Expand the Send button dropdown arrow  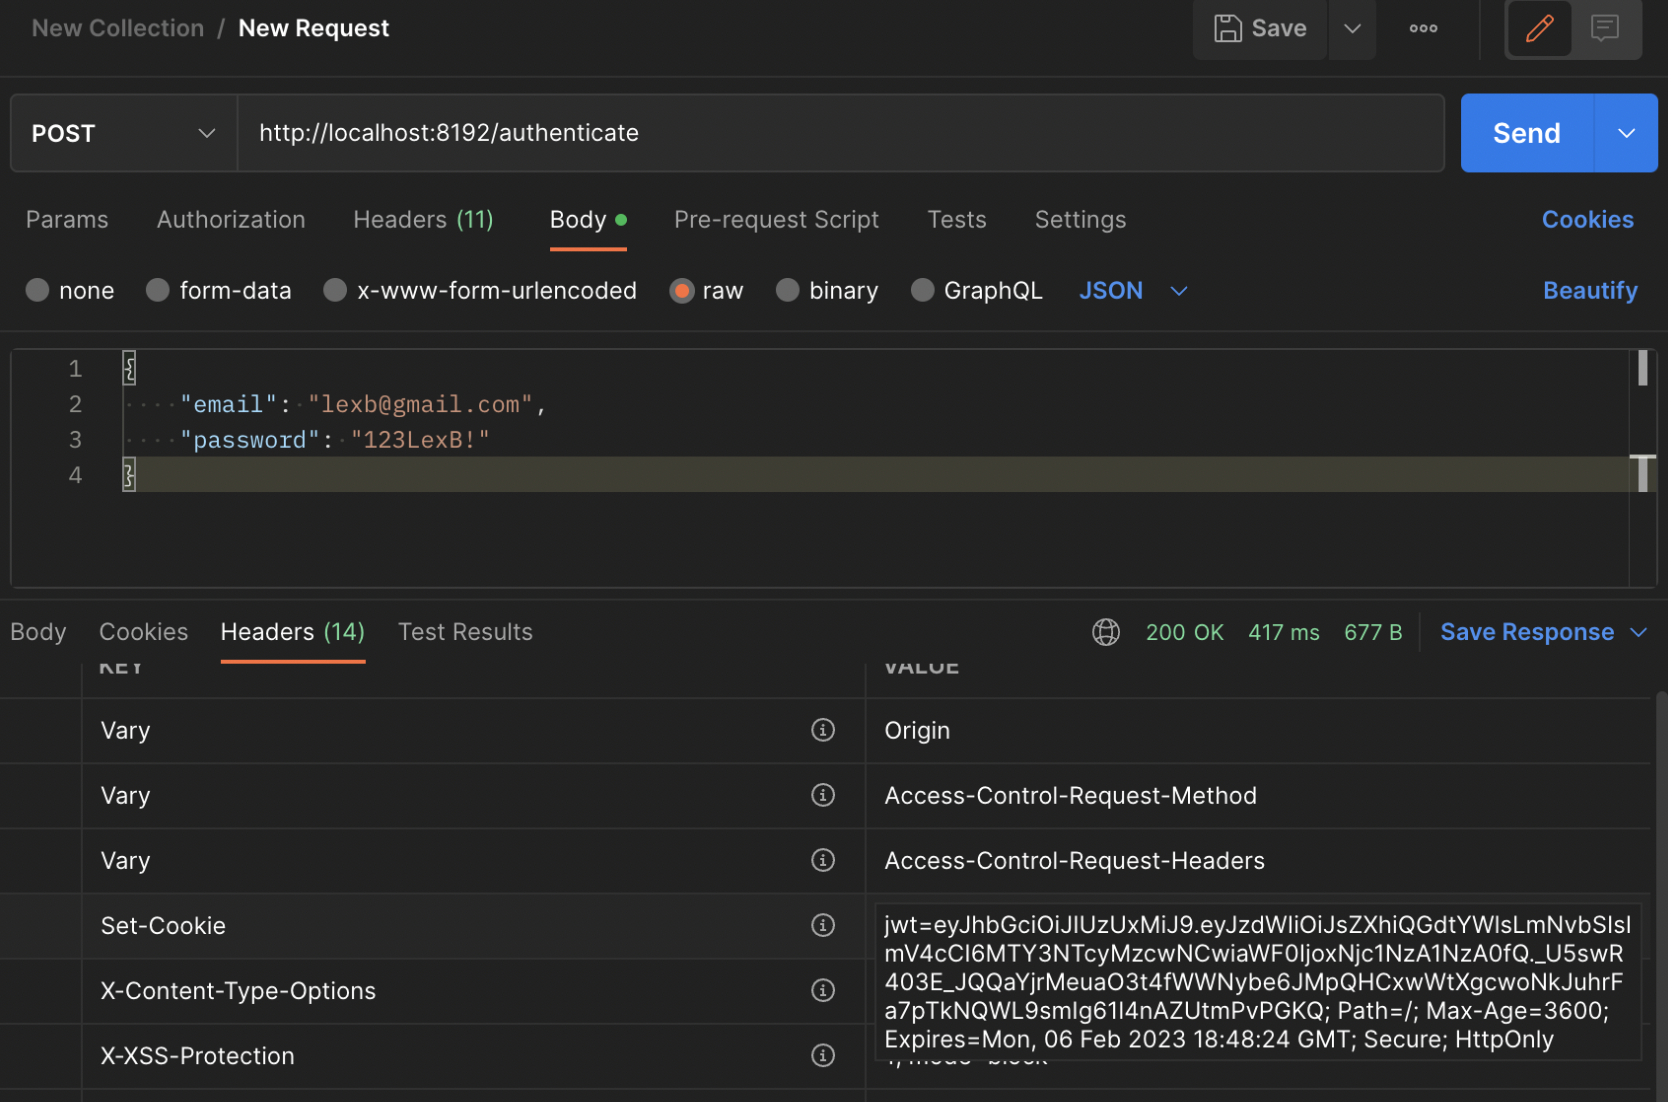pos(1626,133)
